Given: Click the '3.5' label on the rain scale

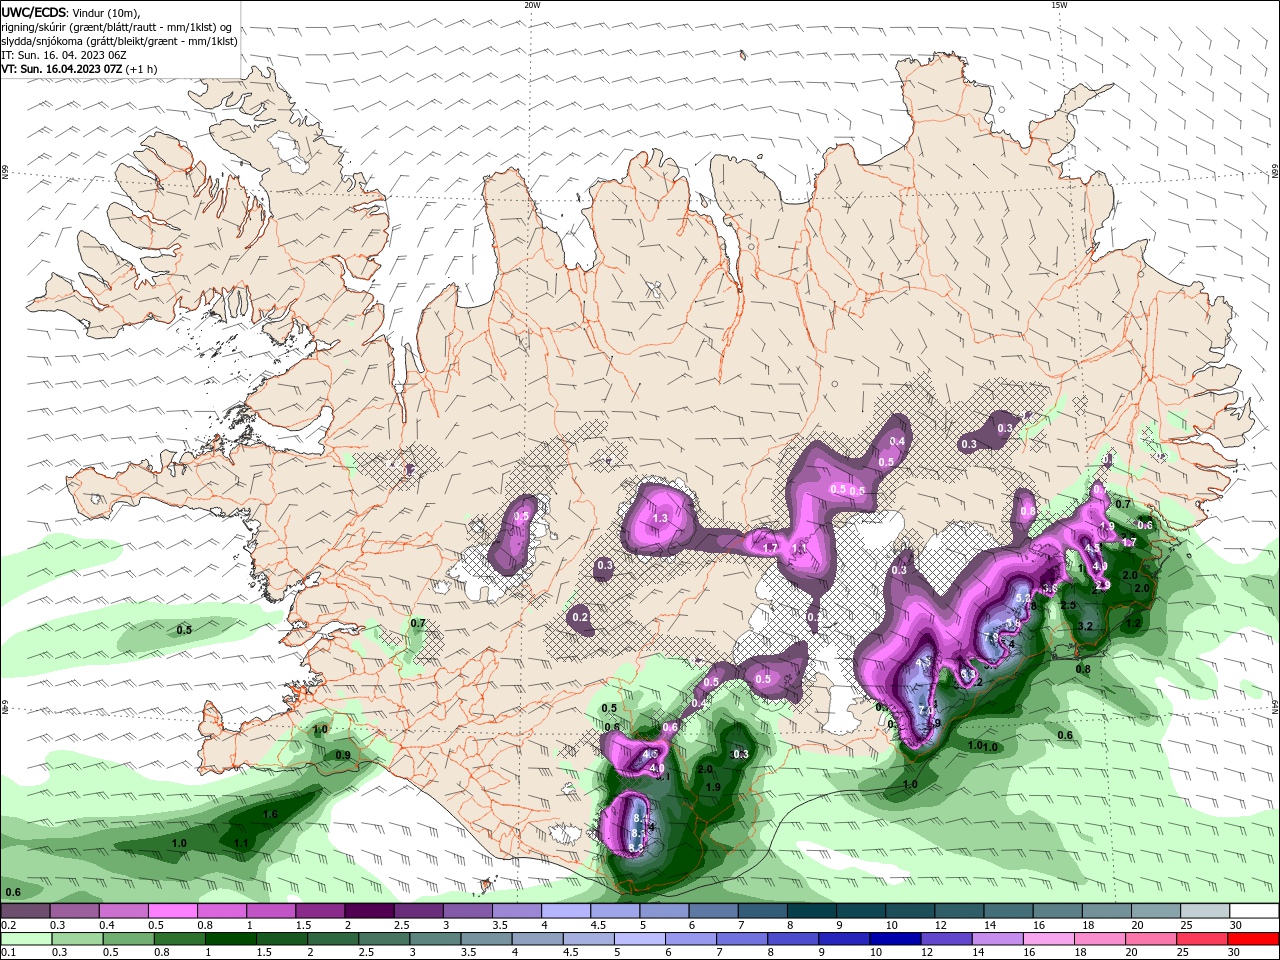Looking at the screenshot, I should click(x=468, y=954).
